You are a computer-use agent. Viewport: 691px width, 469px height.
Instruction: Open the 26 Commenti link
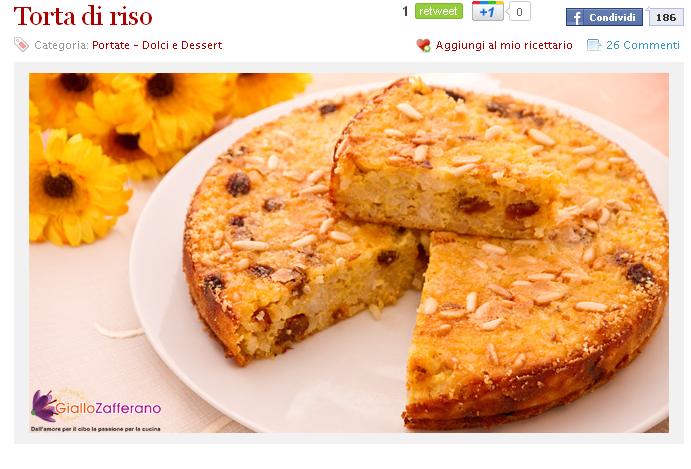click(643, 45)
